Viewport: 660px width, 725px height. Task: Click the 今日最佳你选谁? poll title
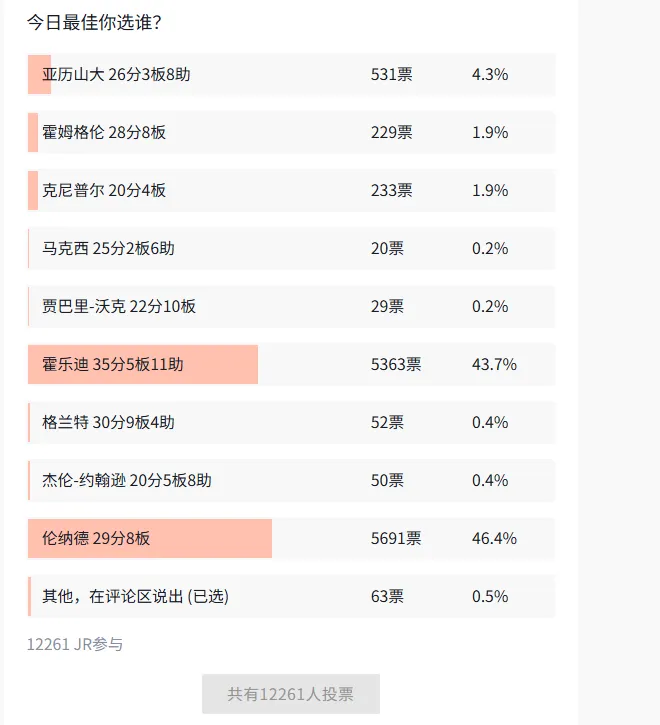[94, 23]
